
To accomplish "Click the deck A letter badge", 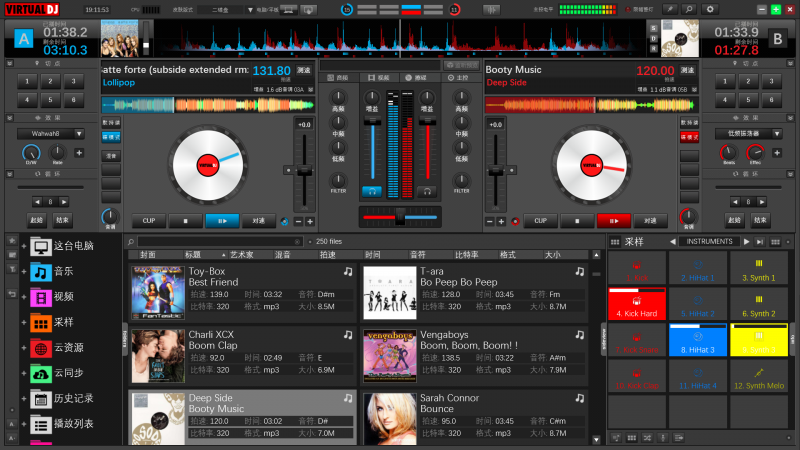I will pyautogui.click(x=23, y=39).
